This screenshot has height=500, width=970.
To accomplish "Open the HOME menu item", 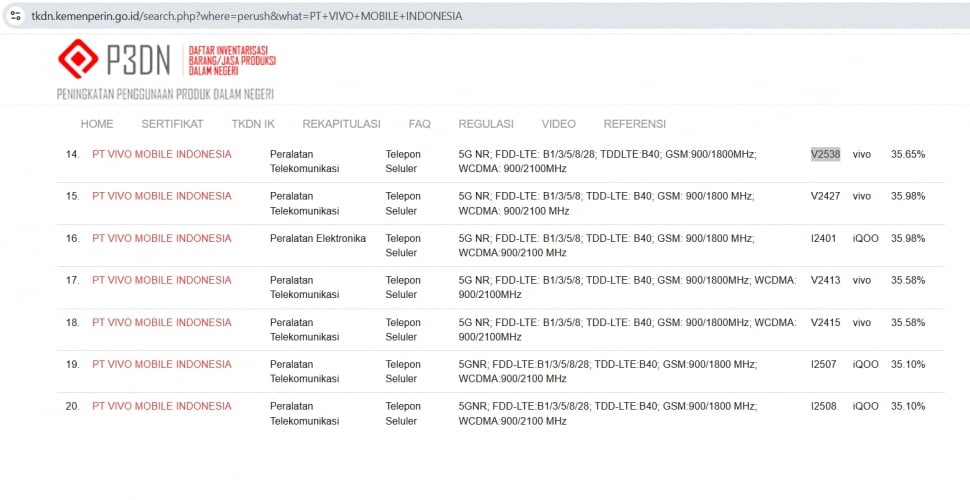I will (x=97, y=124).
